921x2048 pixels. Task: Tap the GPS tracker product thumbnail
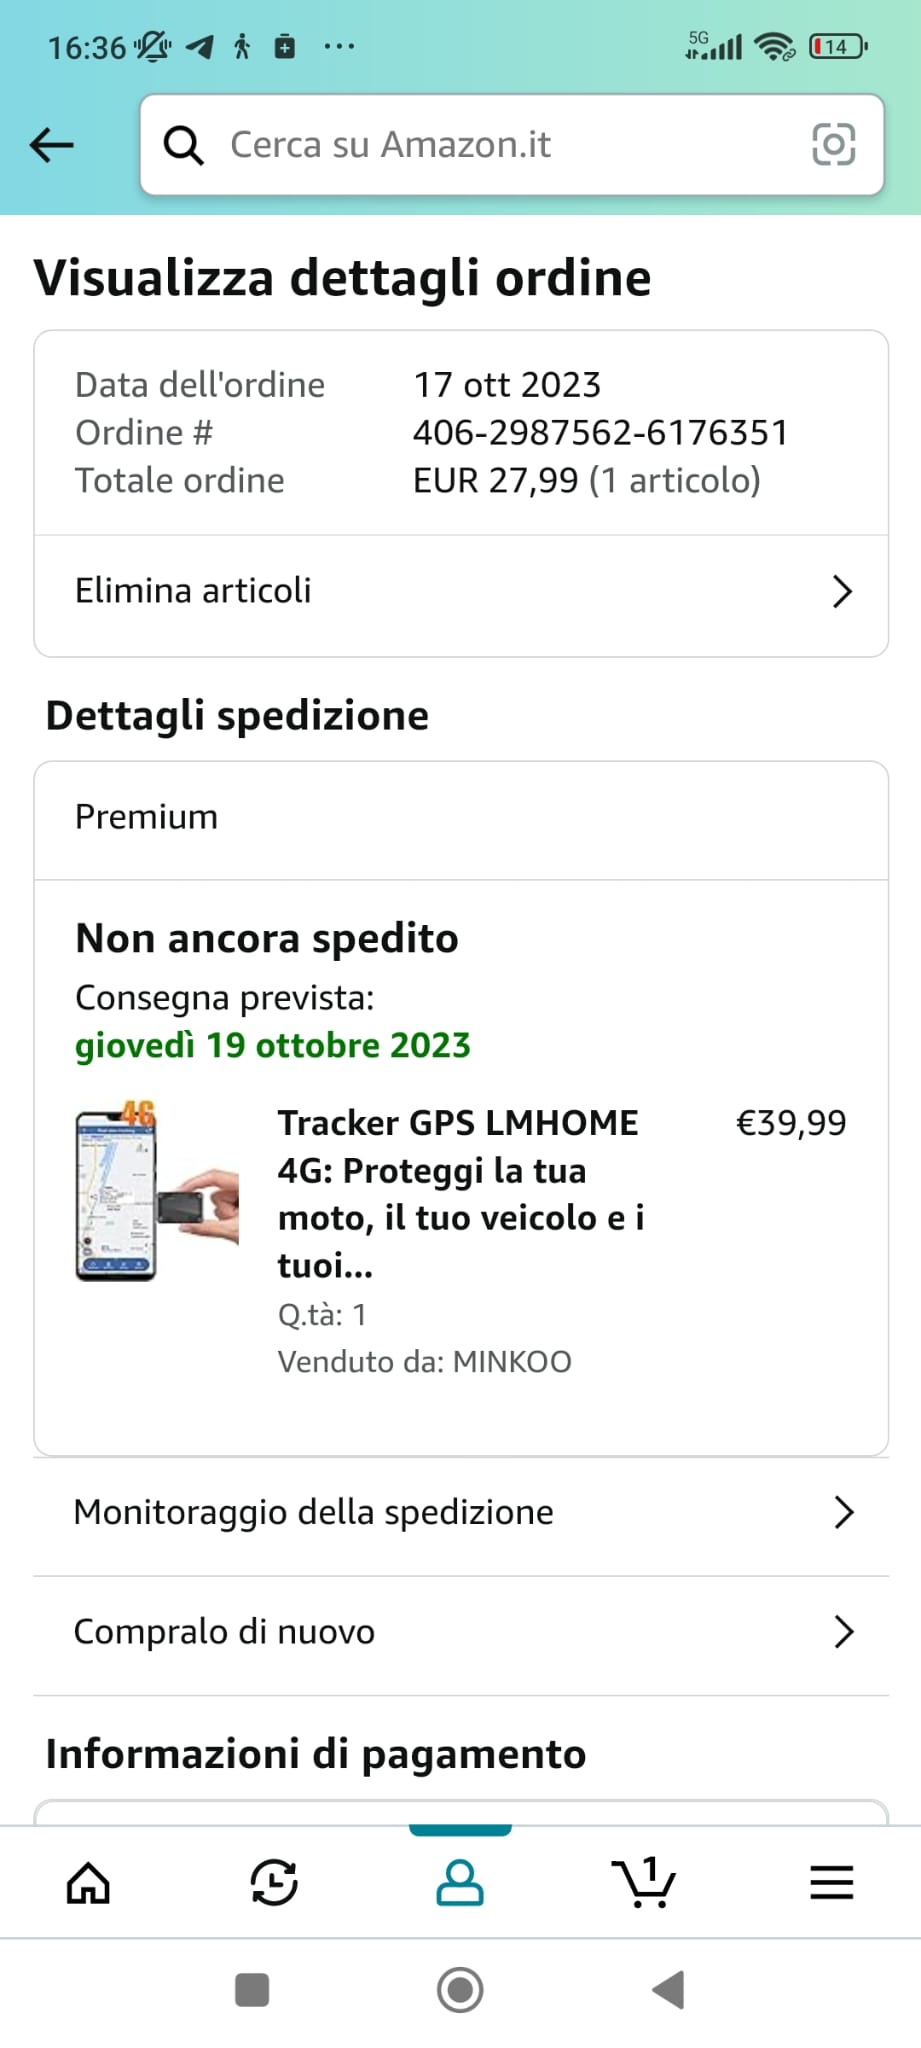(157, 1191)
